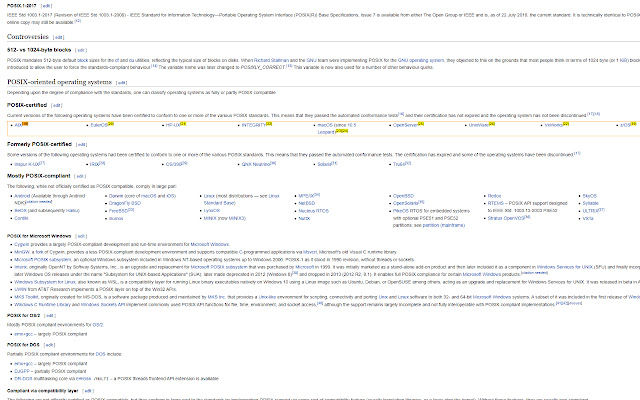Open the PikeOS link
Screen dimensions: 640x400
[x=400, y=211]
